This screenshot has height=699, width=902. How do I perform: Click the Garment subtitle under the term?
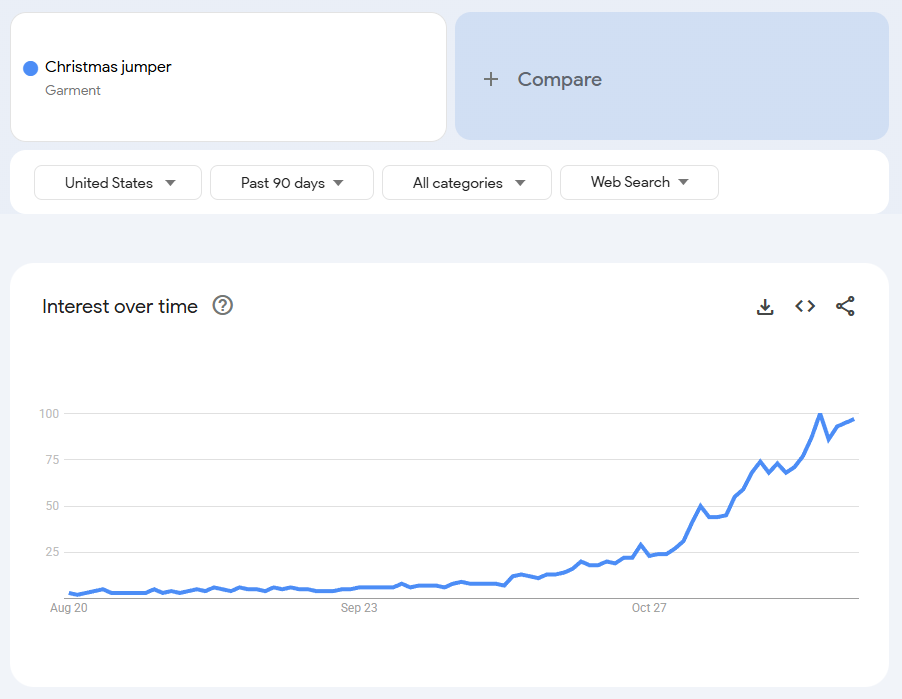click(x=73, y=91)
